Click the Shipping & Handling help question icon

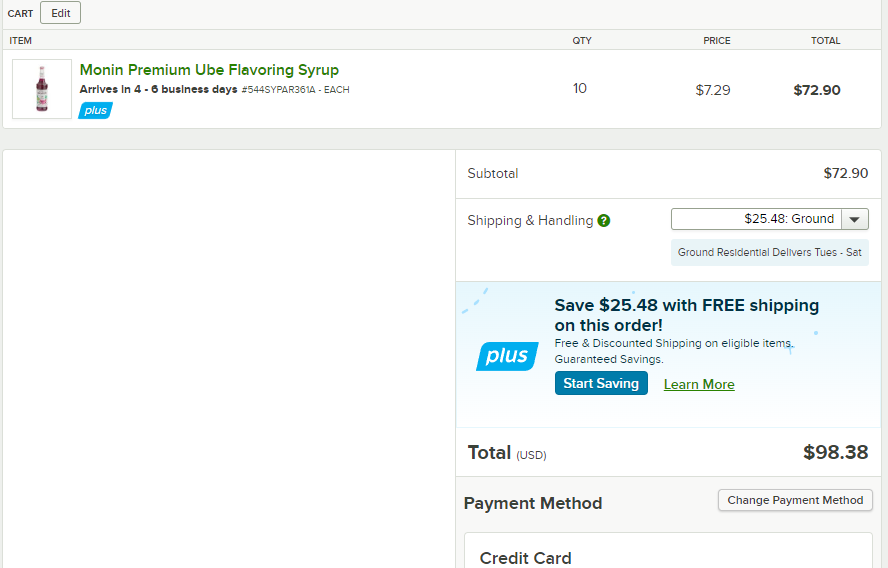tap(604, 221)
